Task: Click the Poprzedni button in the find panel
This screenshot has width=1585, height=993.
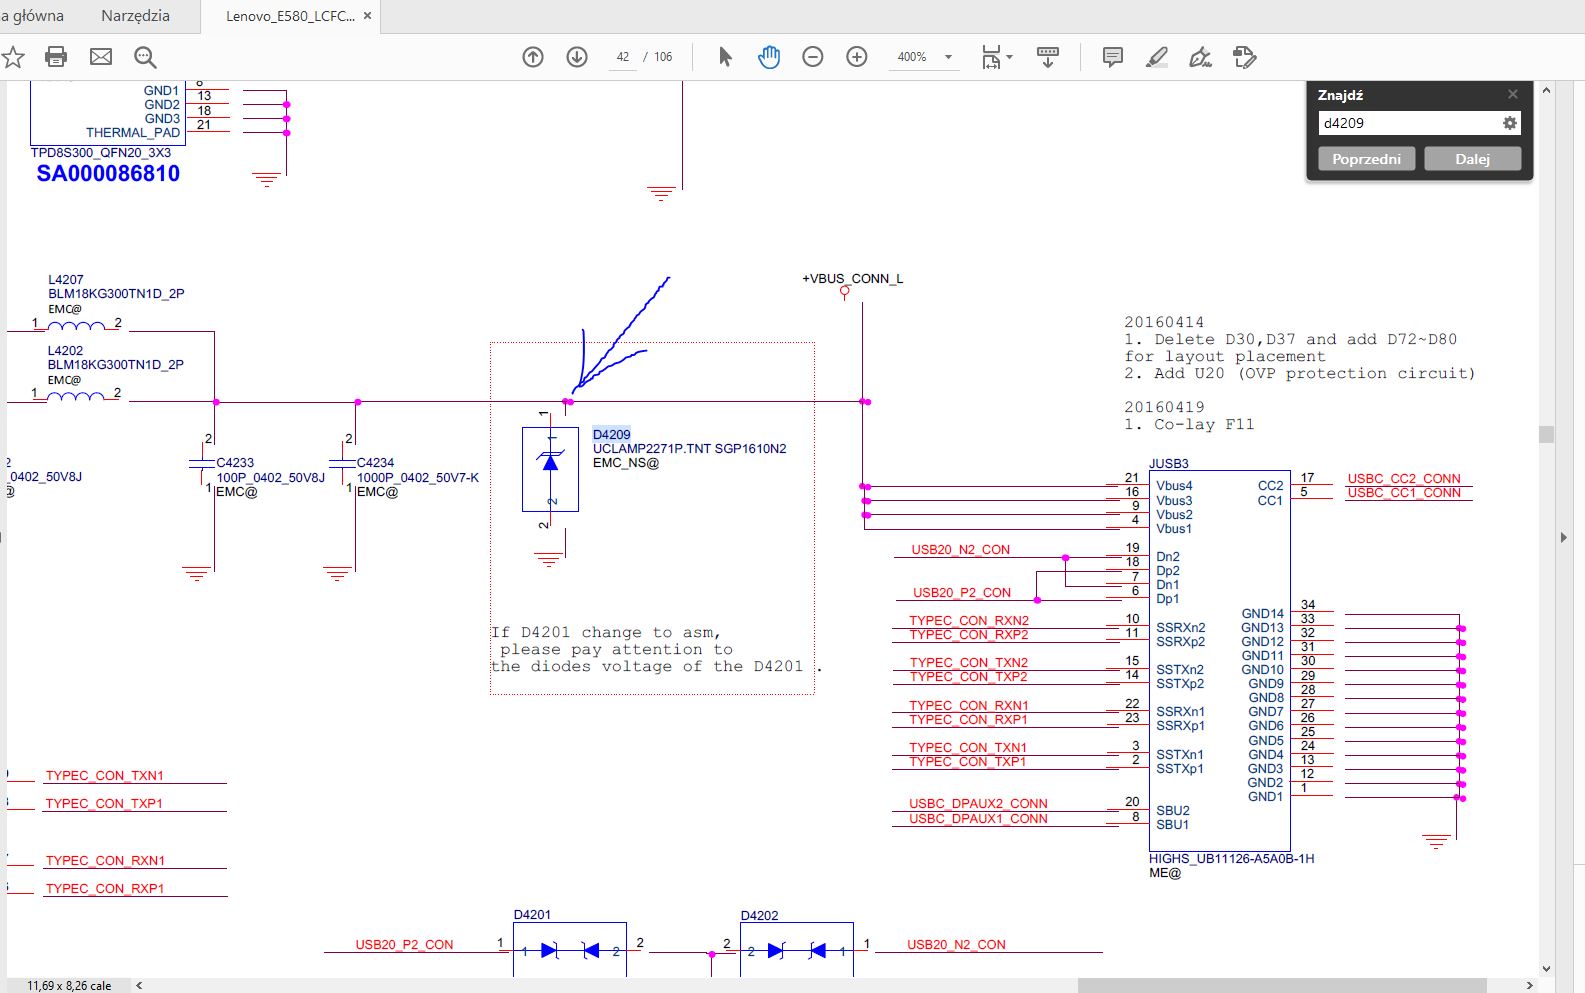Action: tap(1366, 159)
